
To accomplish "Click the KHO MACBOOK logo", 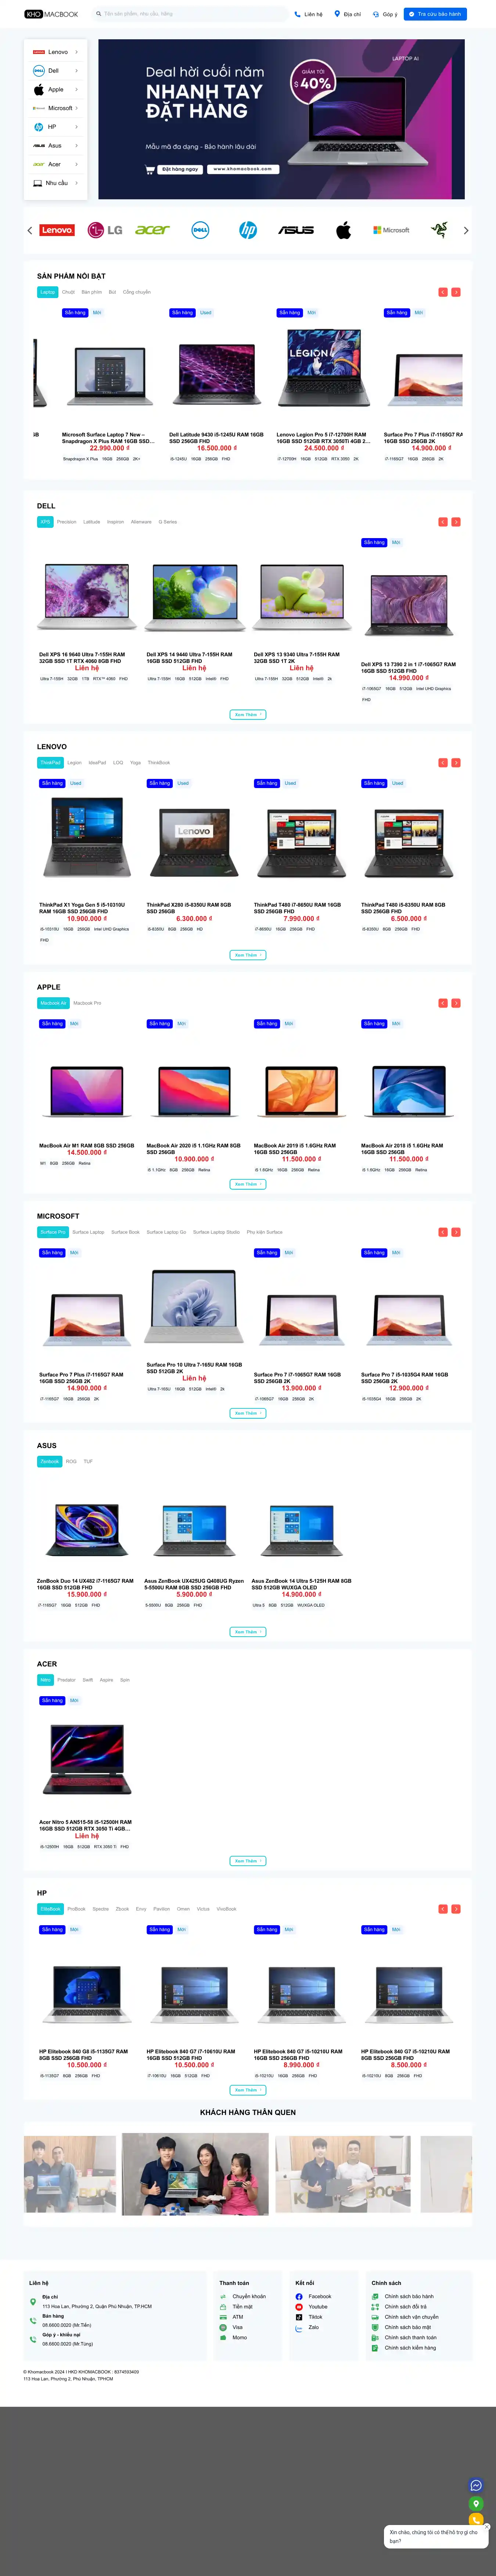I will (51, 14).
